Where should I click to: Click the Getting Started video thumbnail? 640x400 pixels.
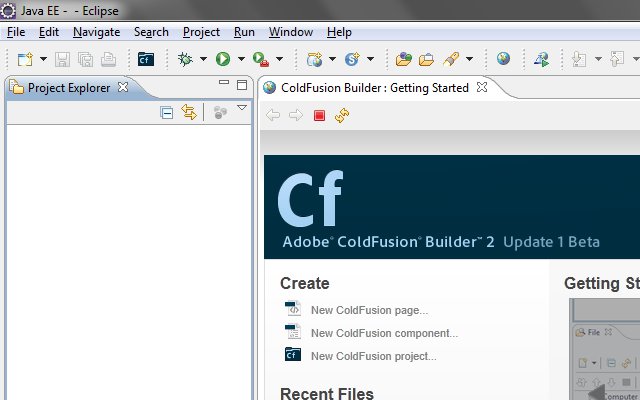click(604, 349)
